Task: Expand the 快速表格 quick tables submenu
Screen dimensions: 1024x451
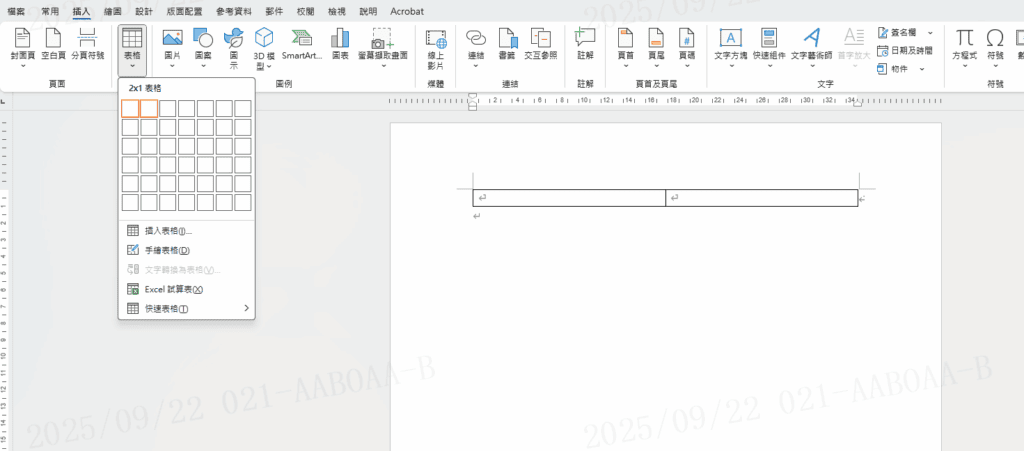Action: coord(187,309)
